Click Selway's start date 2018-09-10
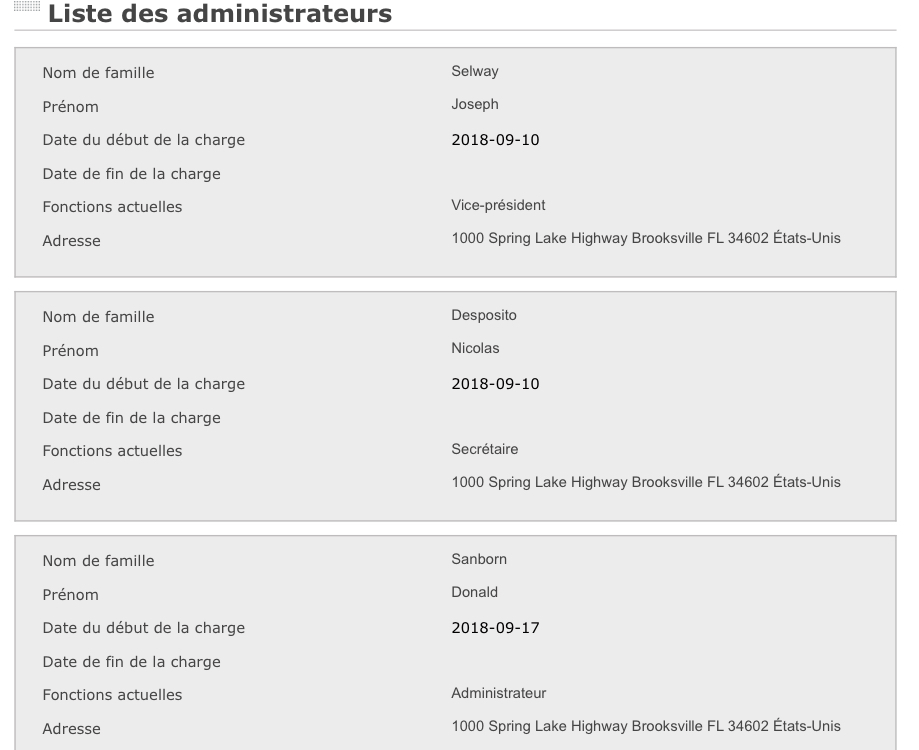Image resolution: width=919 pixels, height=750 pixels. click(495, 140)
